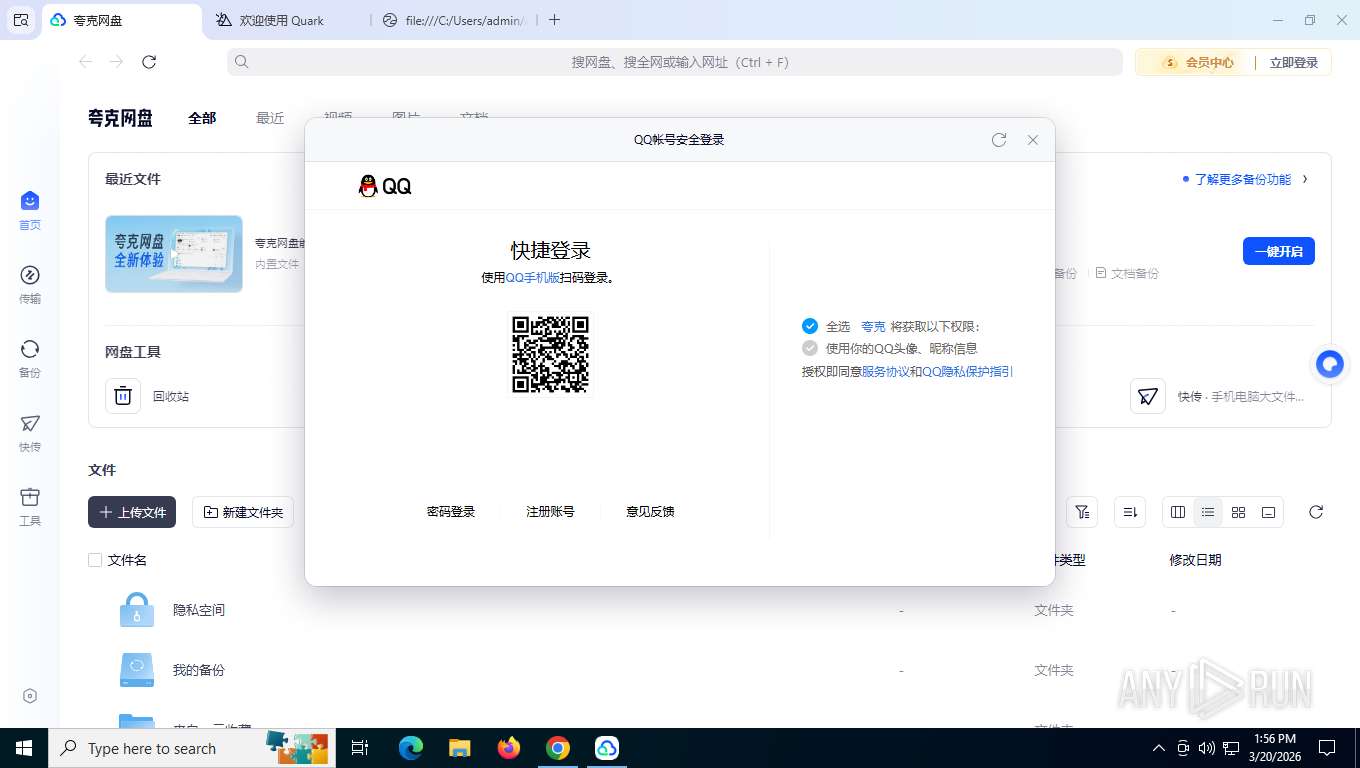The width and height of the screenshot is (1360, 768).
Task: Click 密码登录 password login
Action: coord(451,511)
